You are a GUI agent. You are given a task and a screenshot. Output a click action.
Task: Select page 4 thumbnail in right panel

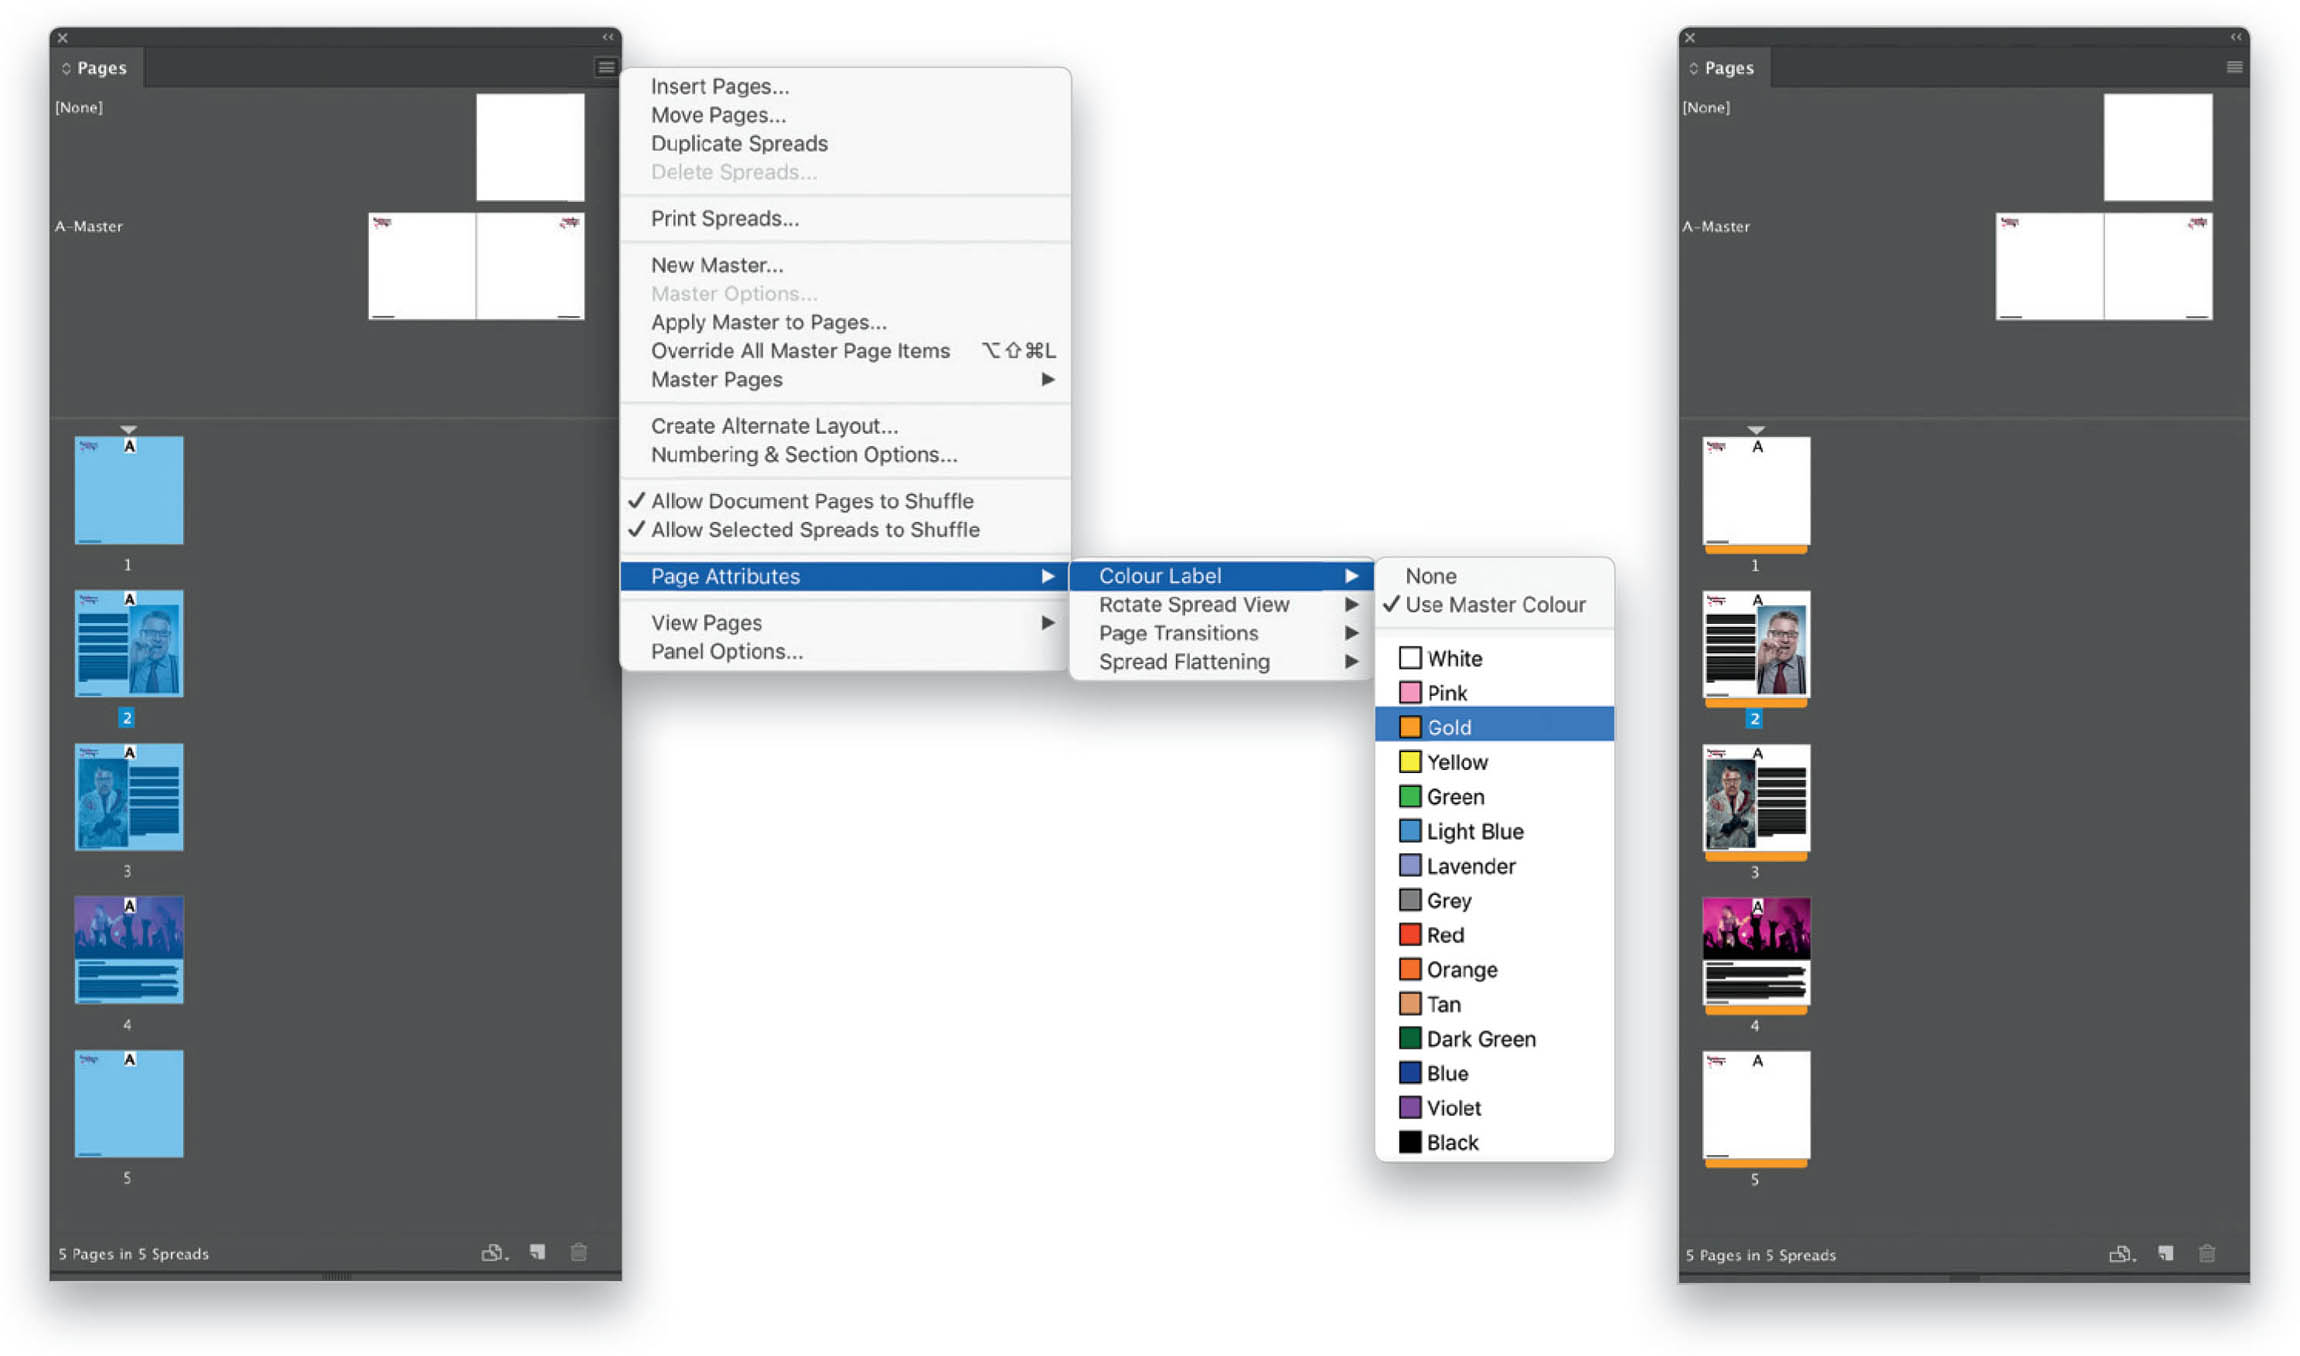pyautogui.click(x=1756, y=951)
